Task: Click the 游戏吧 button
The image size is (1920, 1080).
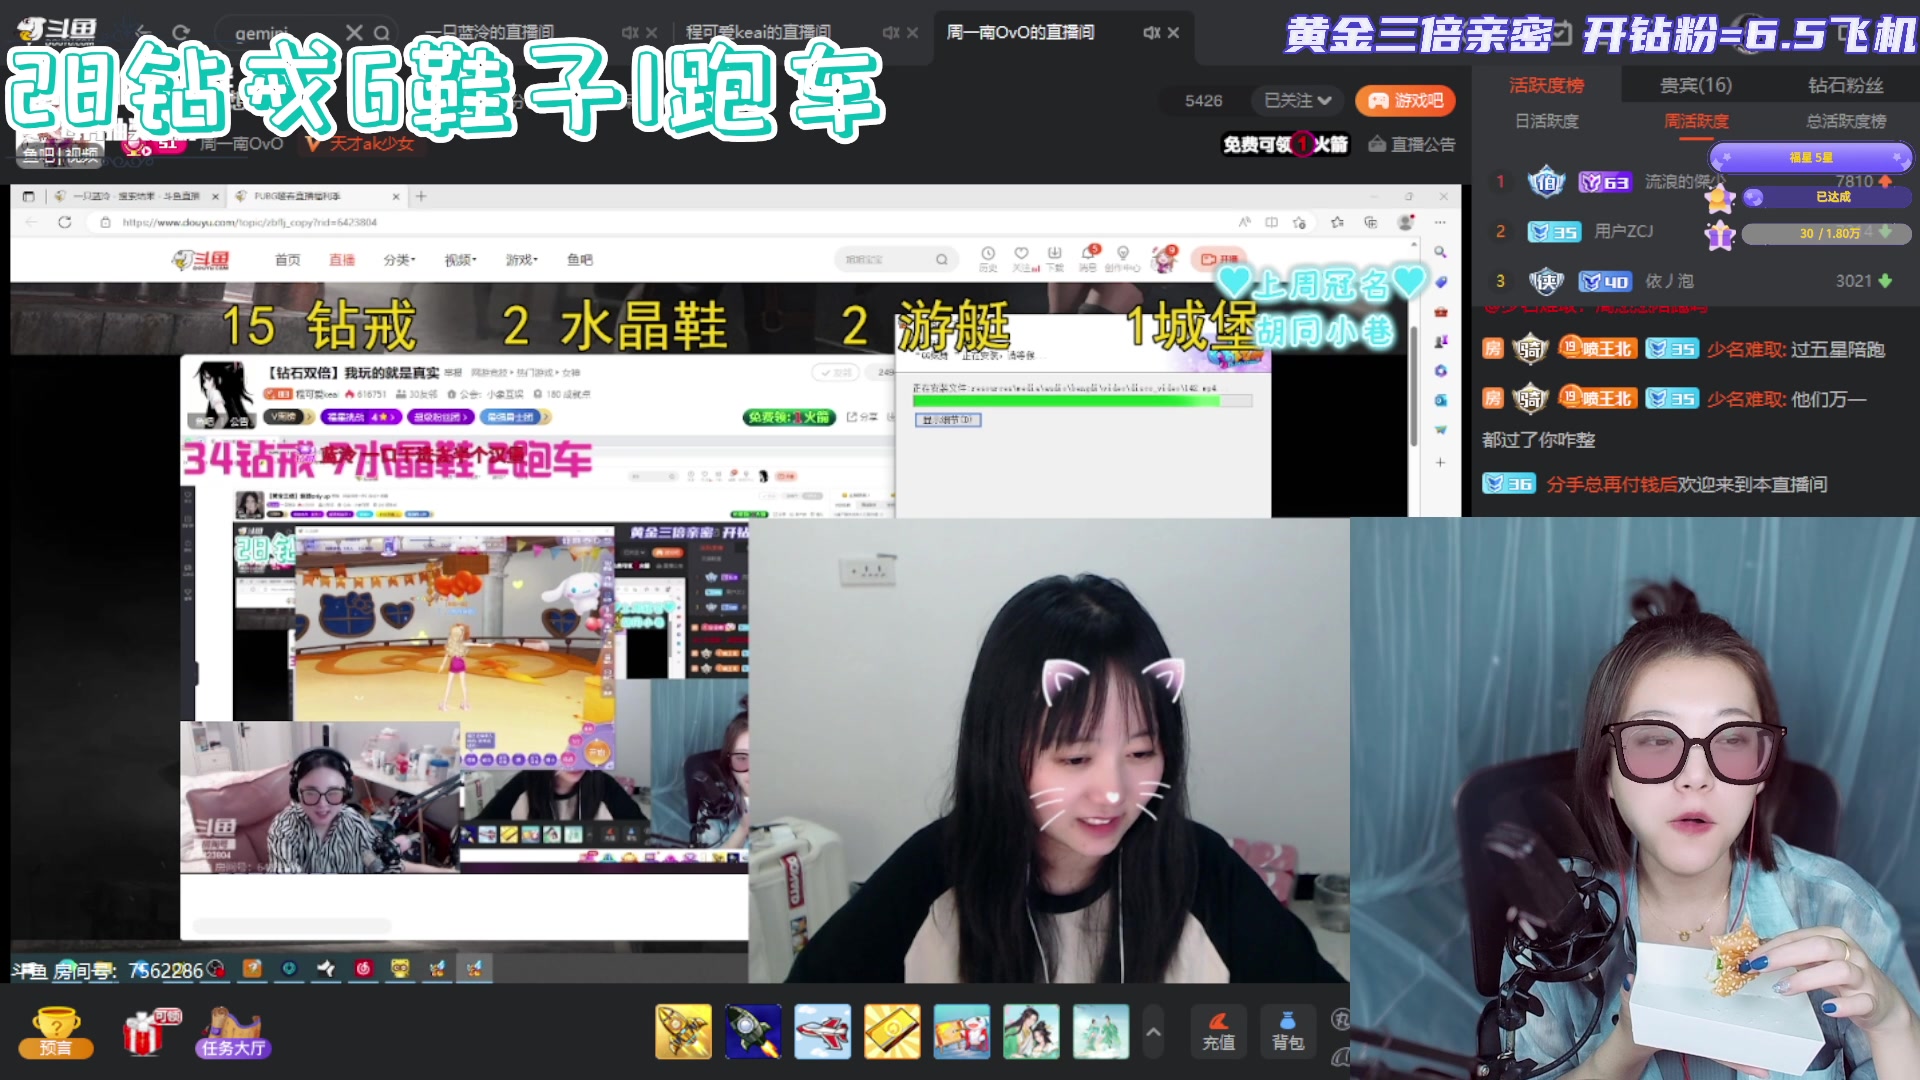Action: point(1405,100)
